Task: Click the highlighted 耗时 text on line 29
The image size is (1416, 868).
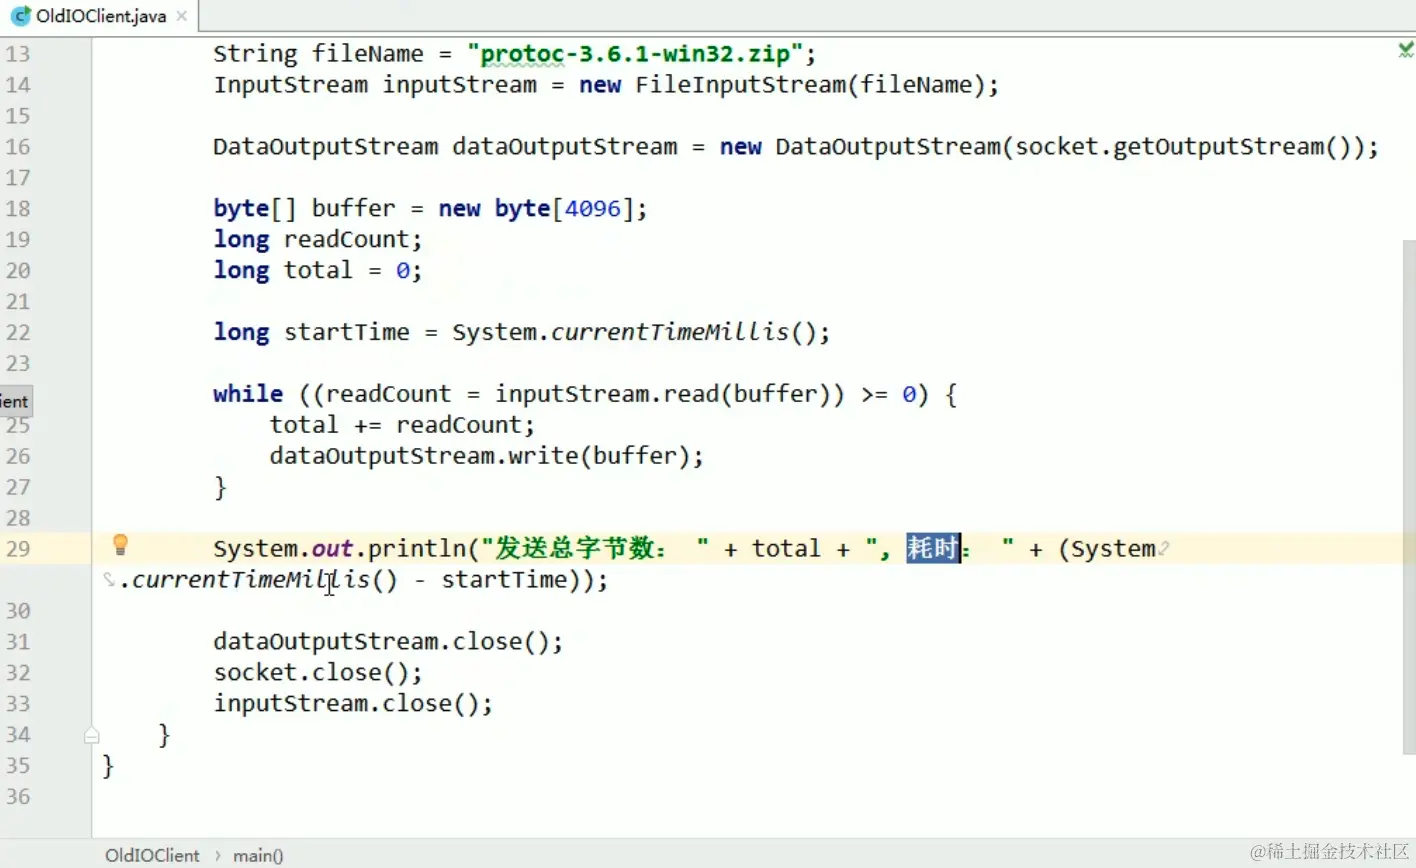Action: pos(933,548)
